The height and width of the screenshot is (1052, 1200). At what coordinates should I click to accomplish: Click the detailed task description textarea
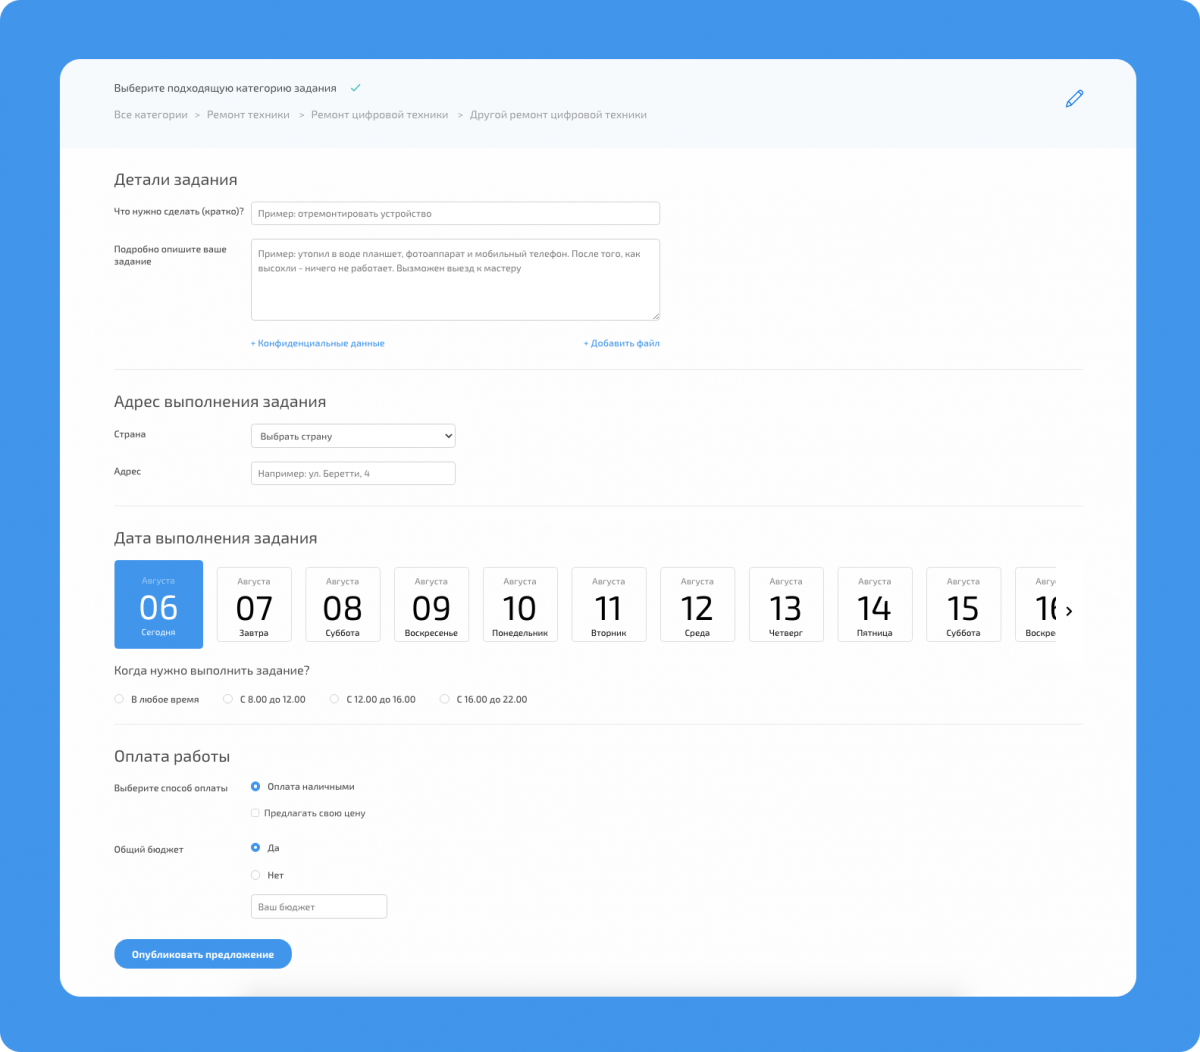(455, 280)
